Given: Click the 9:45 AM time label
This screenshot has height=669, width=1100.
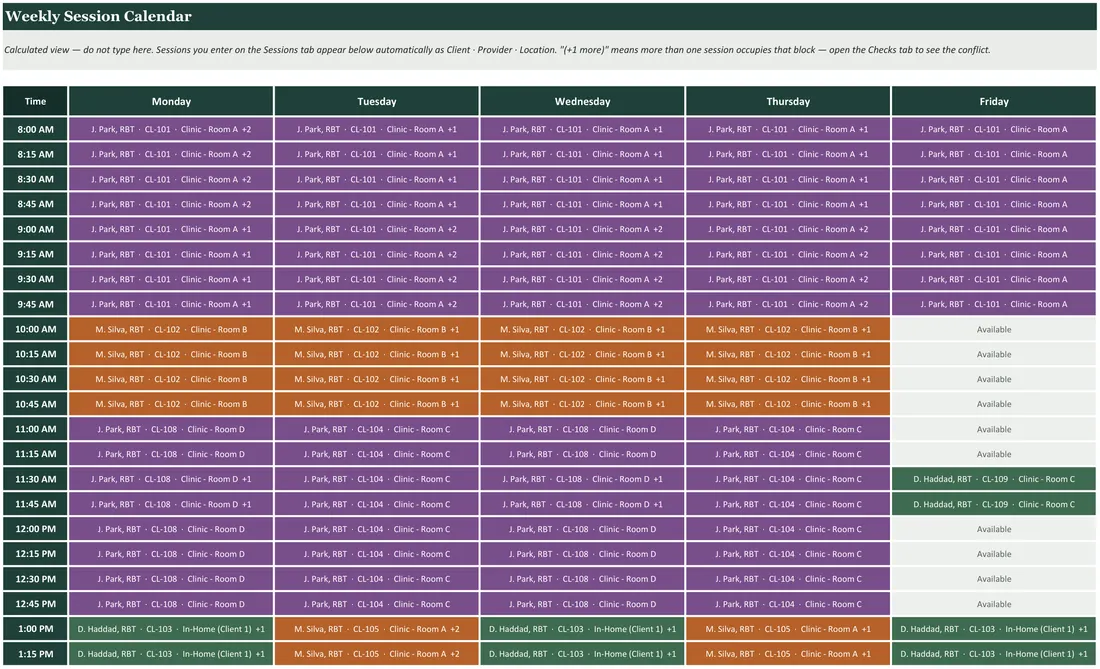Looking at the screenshot, I should point(35,304).
